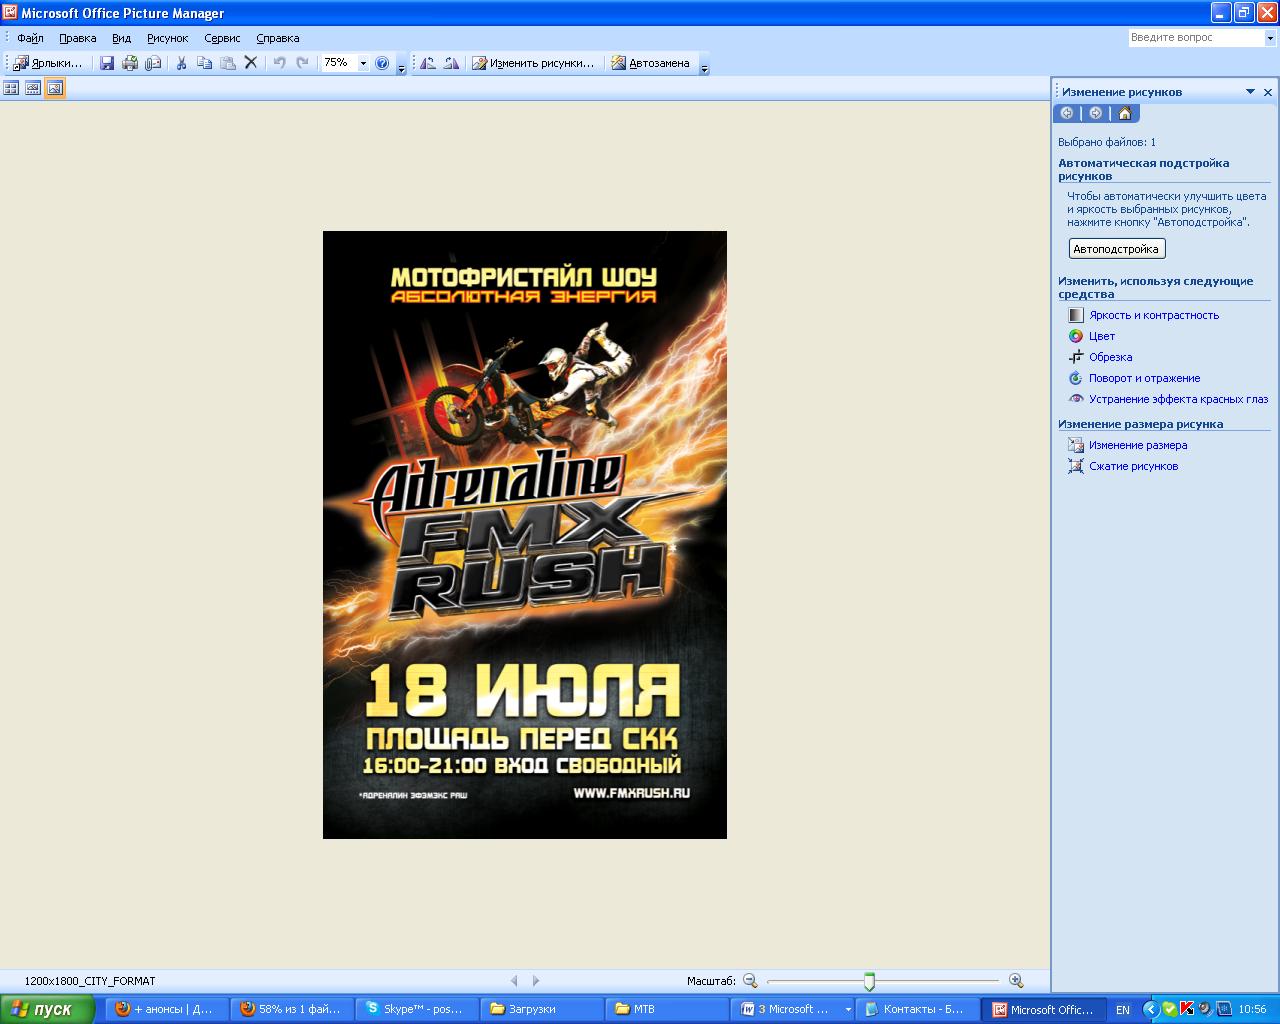Rotate picture right icon
1280x1024 pixels.
tap(451, 63)
